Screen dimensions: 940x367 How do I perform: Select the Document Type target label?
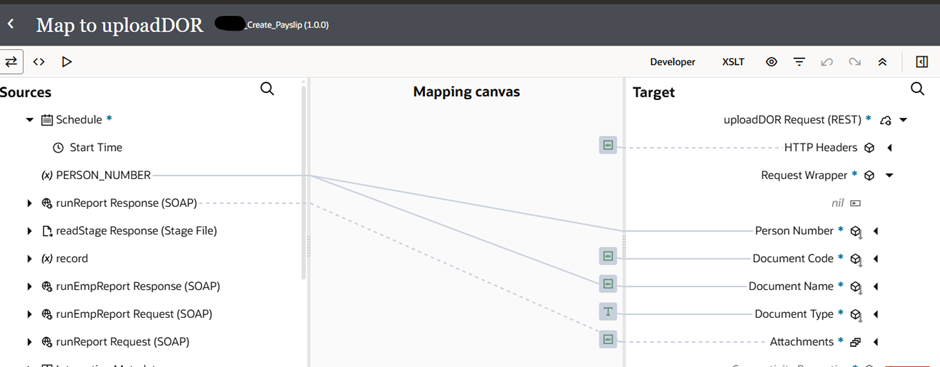click(x=794, y=314)
